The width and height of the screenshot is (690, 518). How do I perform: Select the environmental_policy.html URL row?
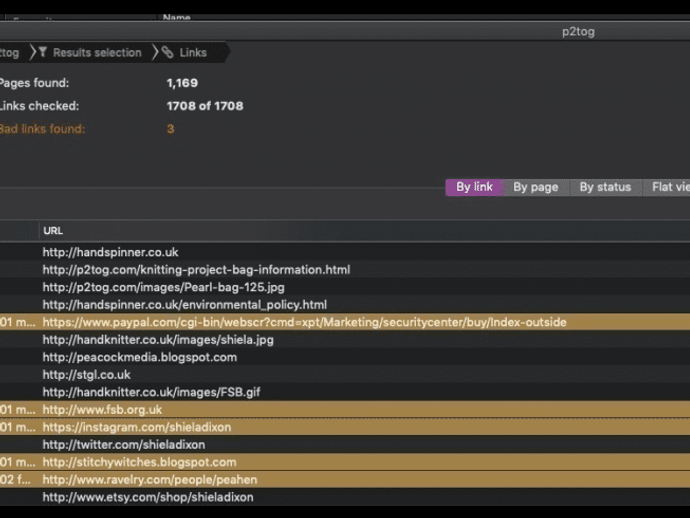tap(345, 305)
